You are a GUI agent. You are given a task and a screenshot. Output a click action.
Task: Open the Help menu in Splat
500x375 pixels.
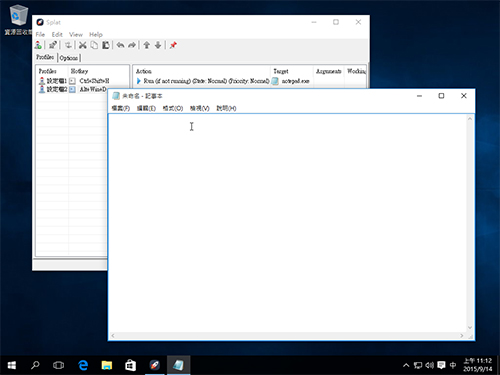[x=96, y=34]
